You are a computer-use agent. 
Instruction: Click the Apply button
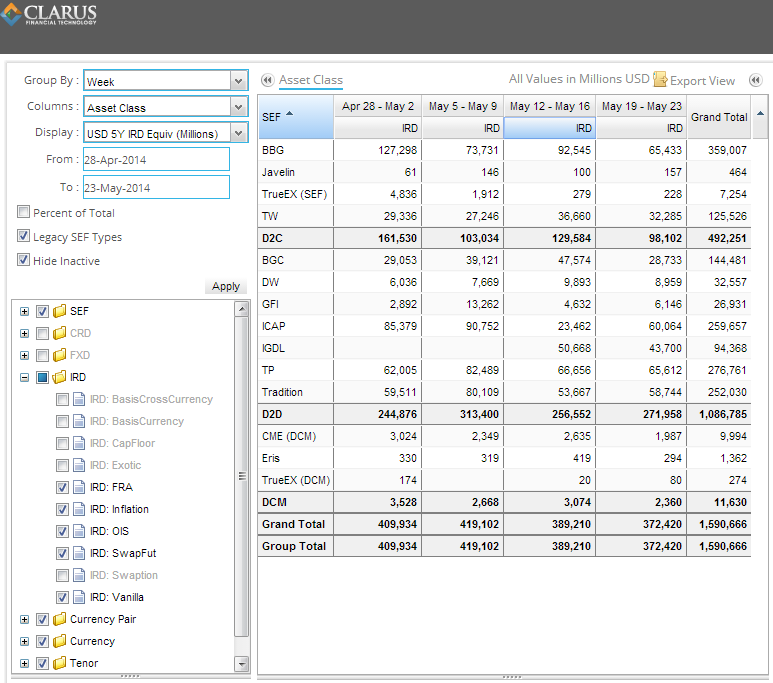[226, 286]
